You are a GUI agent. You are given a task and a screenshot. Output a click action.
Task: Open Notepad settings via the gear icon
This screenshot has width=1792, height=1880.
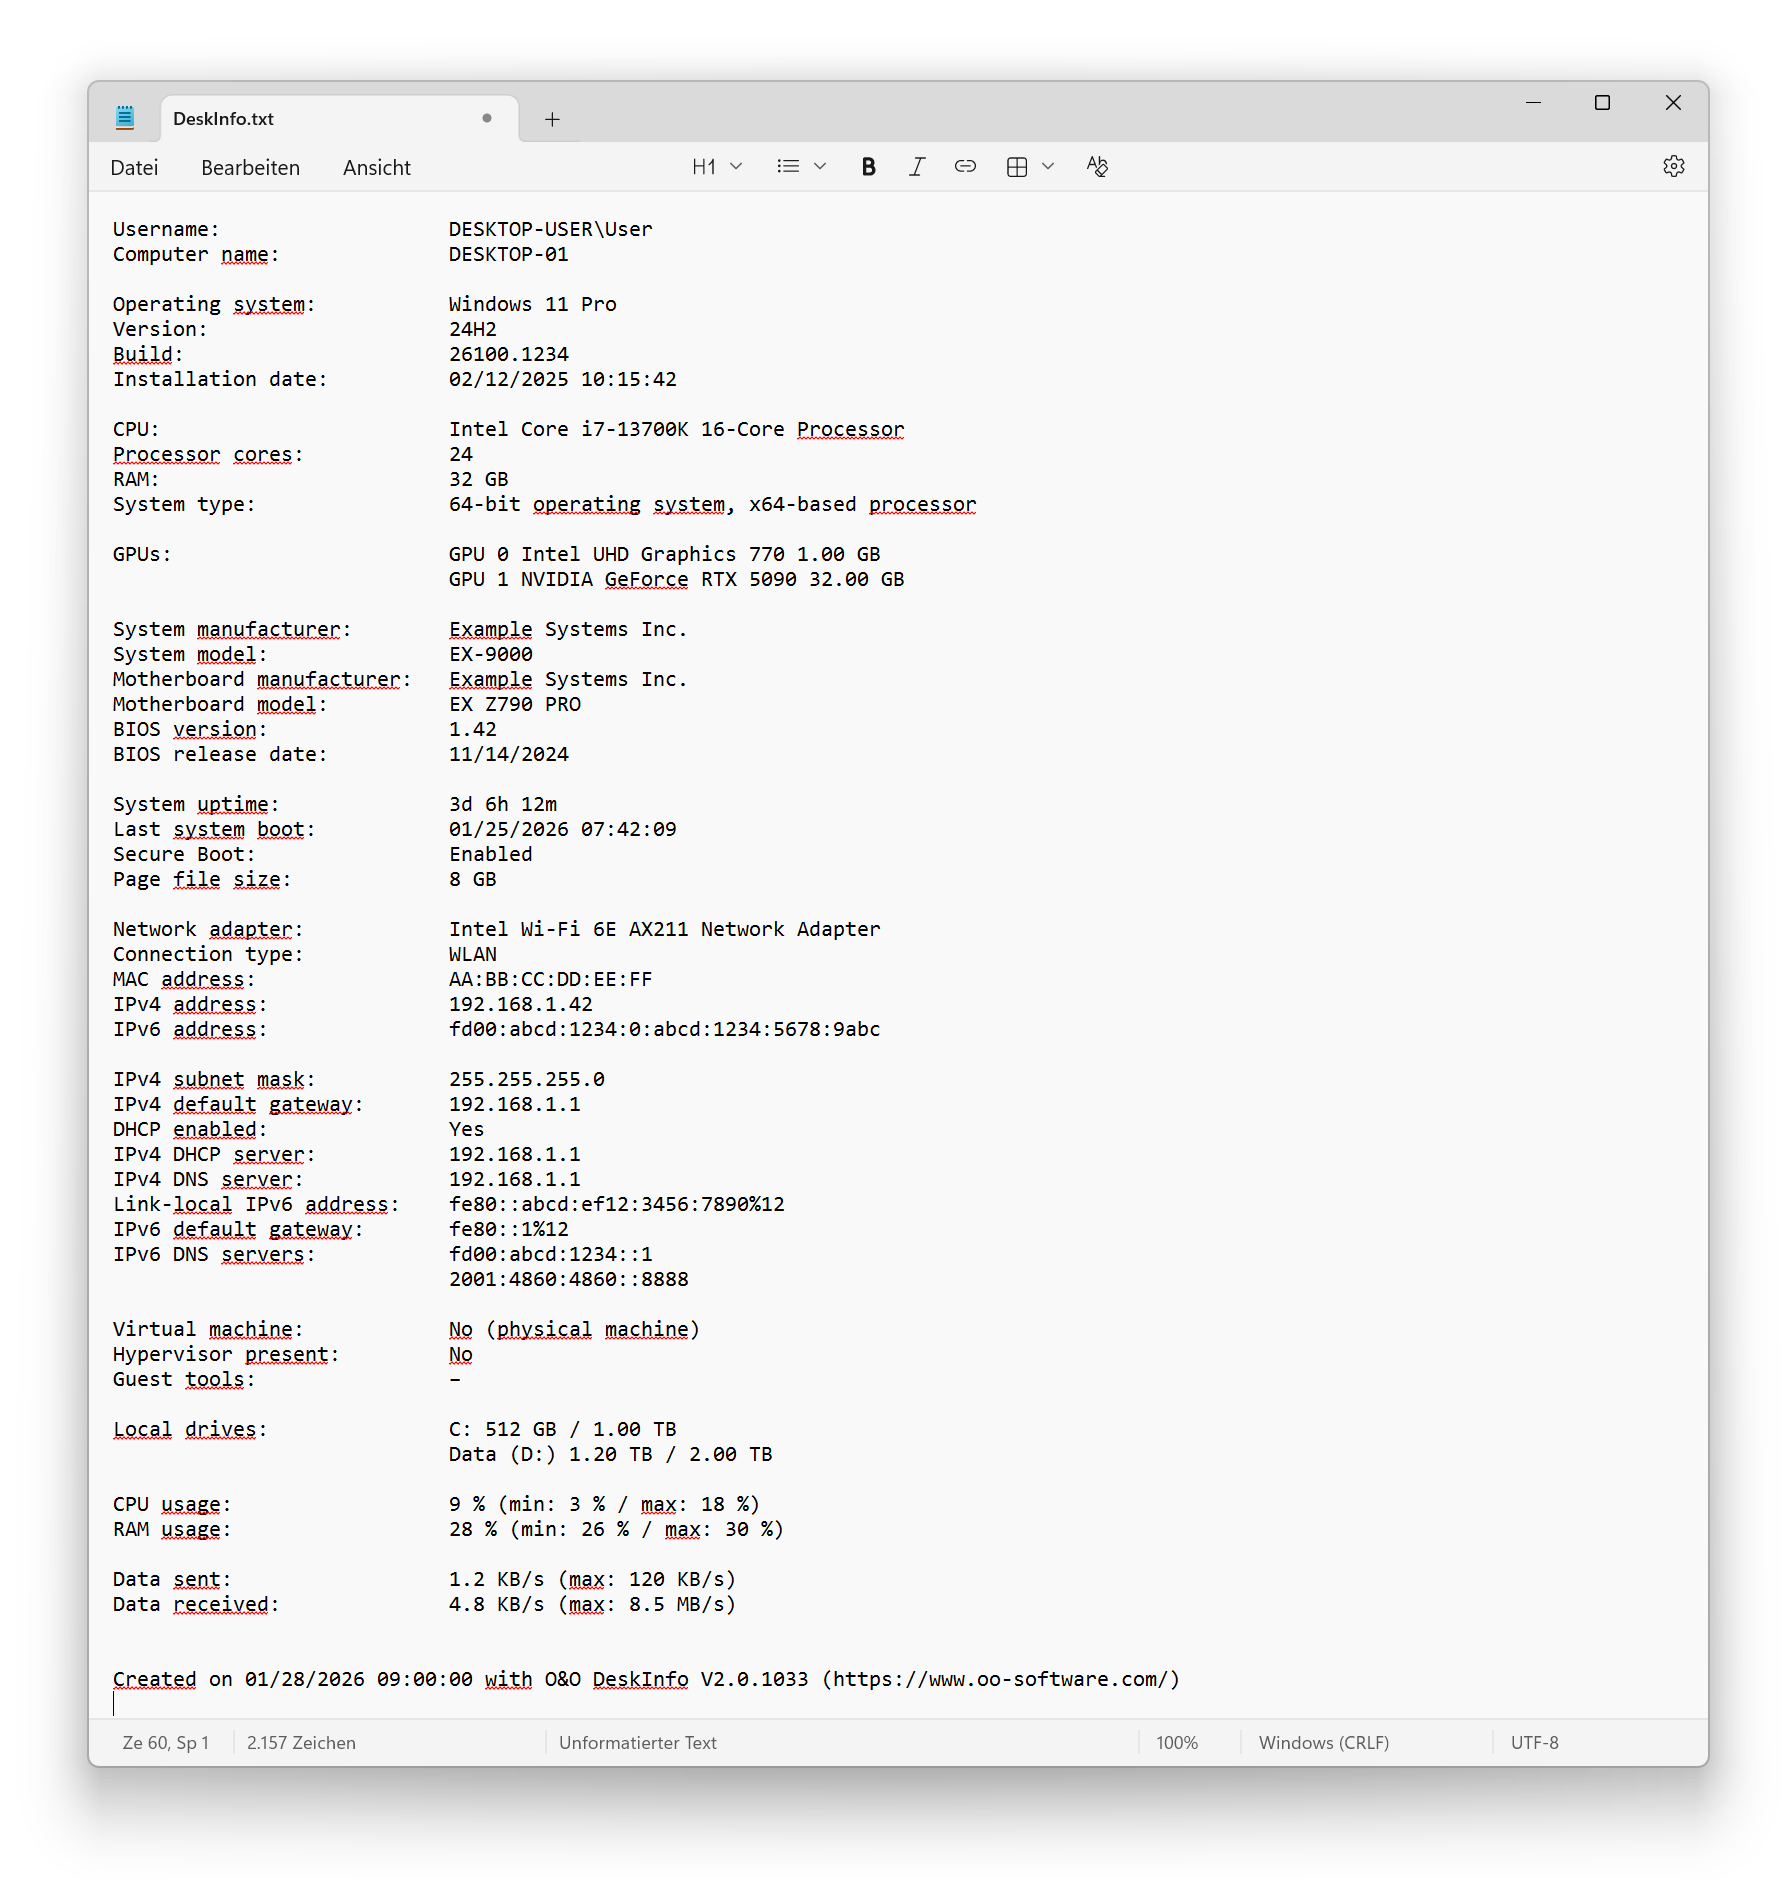pos(1673,167)
